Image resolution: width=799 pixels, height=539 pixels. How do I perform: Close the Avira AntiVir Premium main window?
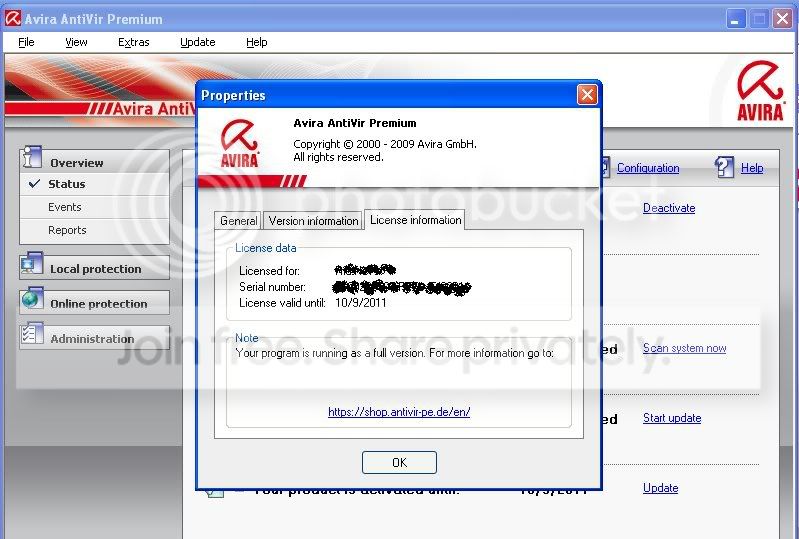point(782,19)
